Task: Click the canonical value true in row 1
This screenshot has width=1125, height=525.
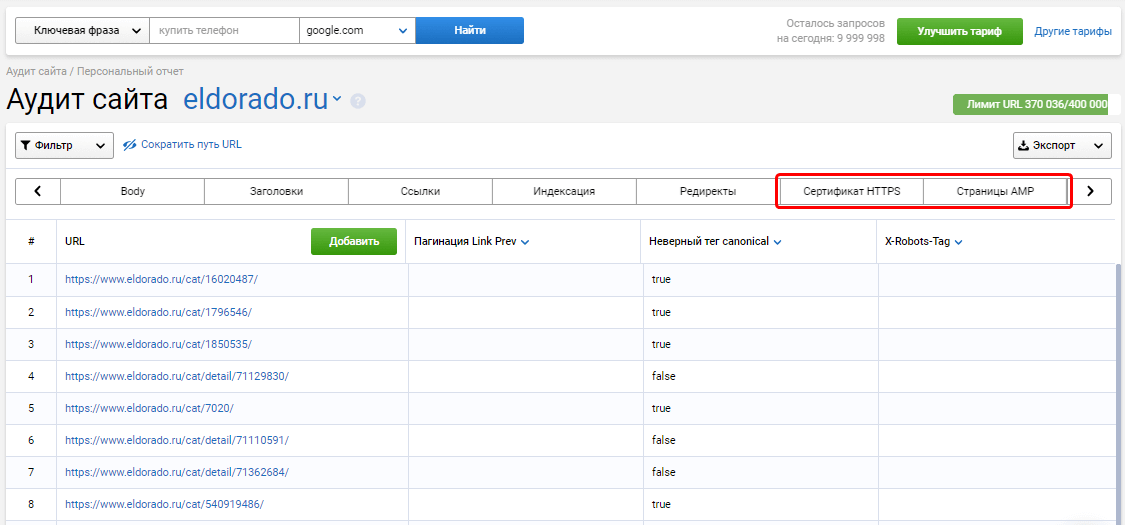Action: (661, 280)
